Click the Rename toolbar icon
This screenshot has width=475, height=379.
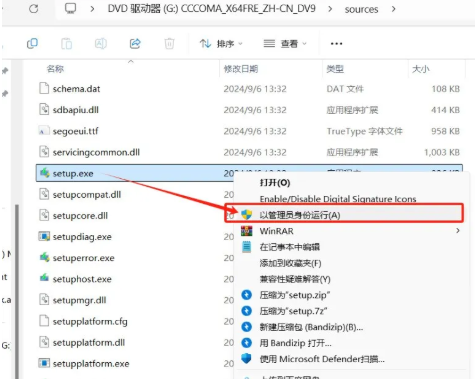[101, 43]
